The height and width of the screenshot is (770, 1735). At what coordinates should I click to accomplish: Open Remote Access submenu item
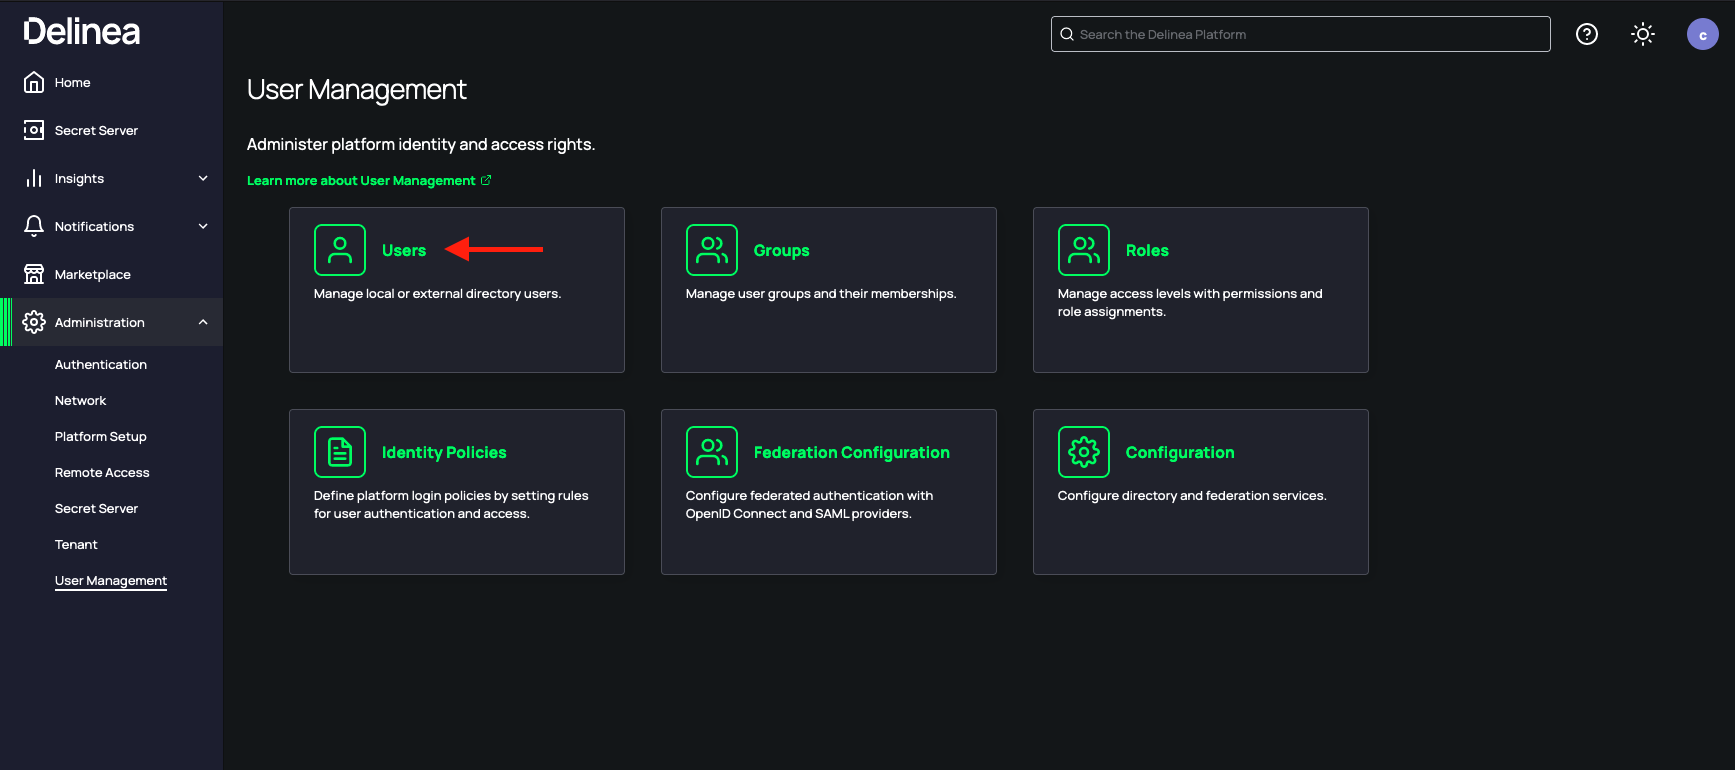point(102,473)
